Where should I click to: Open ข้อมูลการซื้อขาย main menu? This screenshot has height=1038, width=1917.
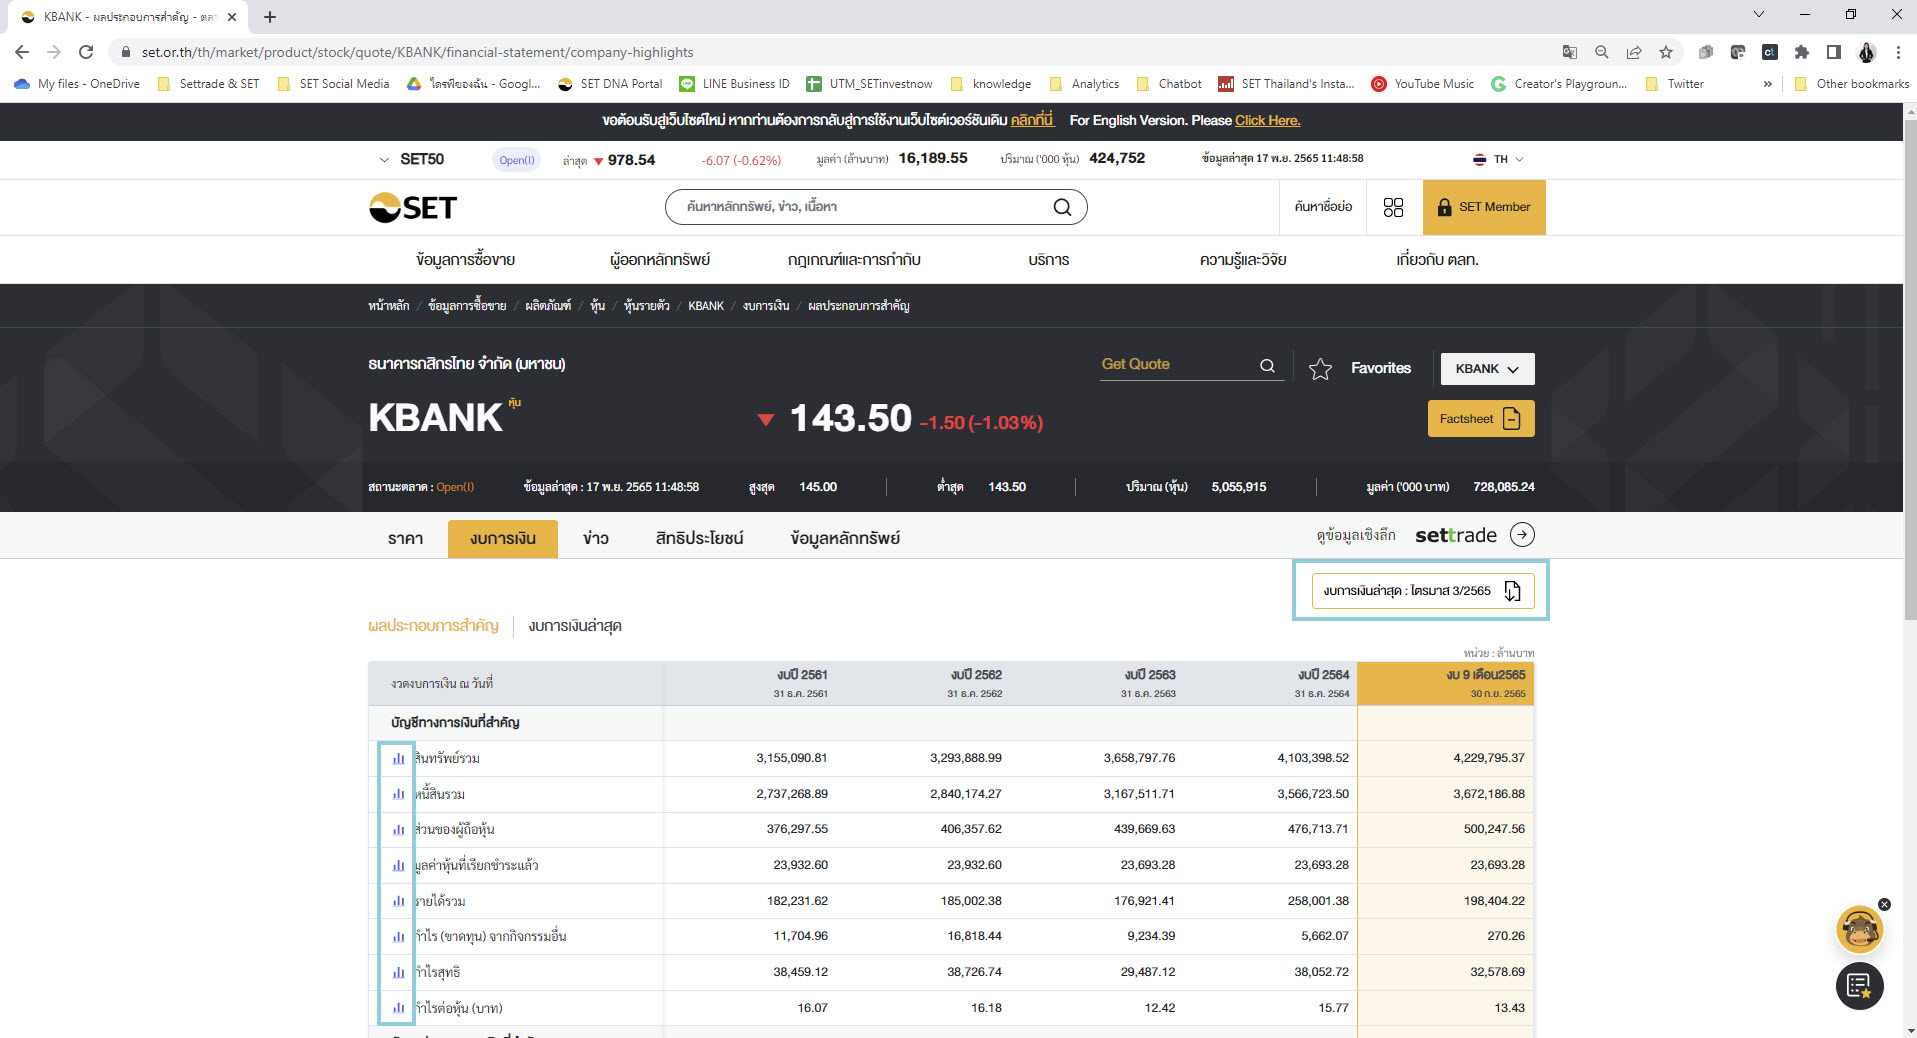[x=465, y=260]
